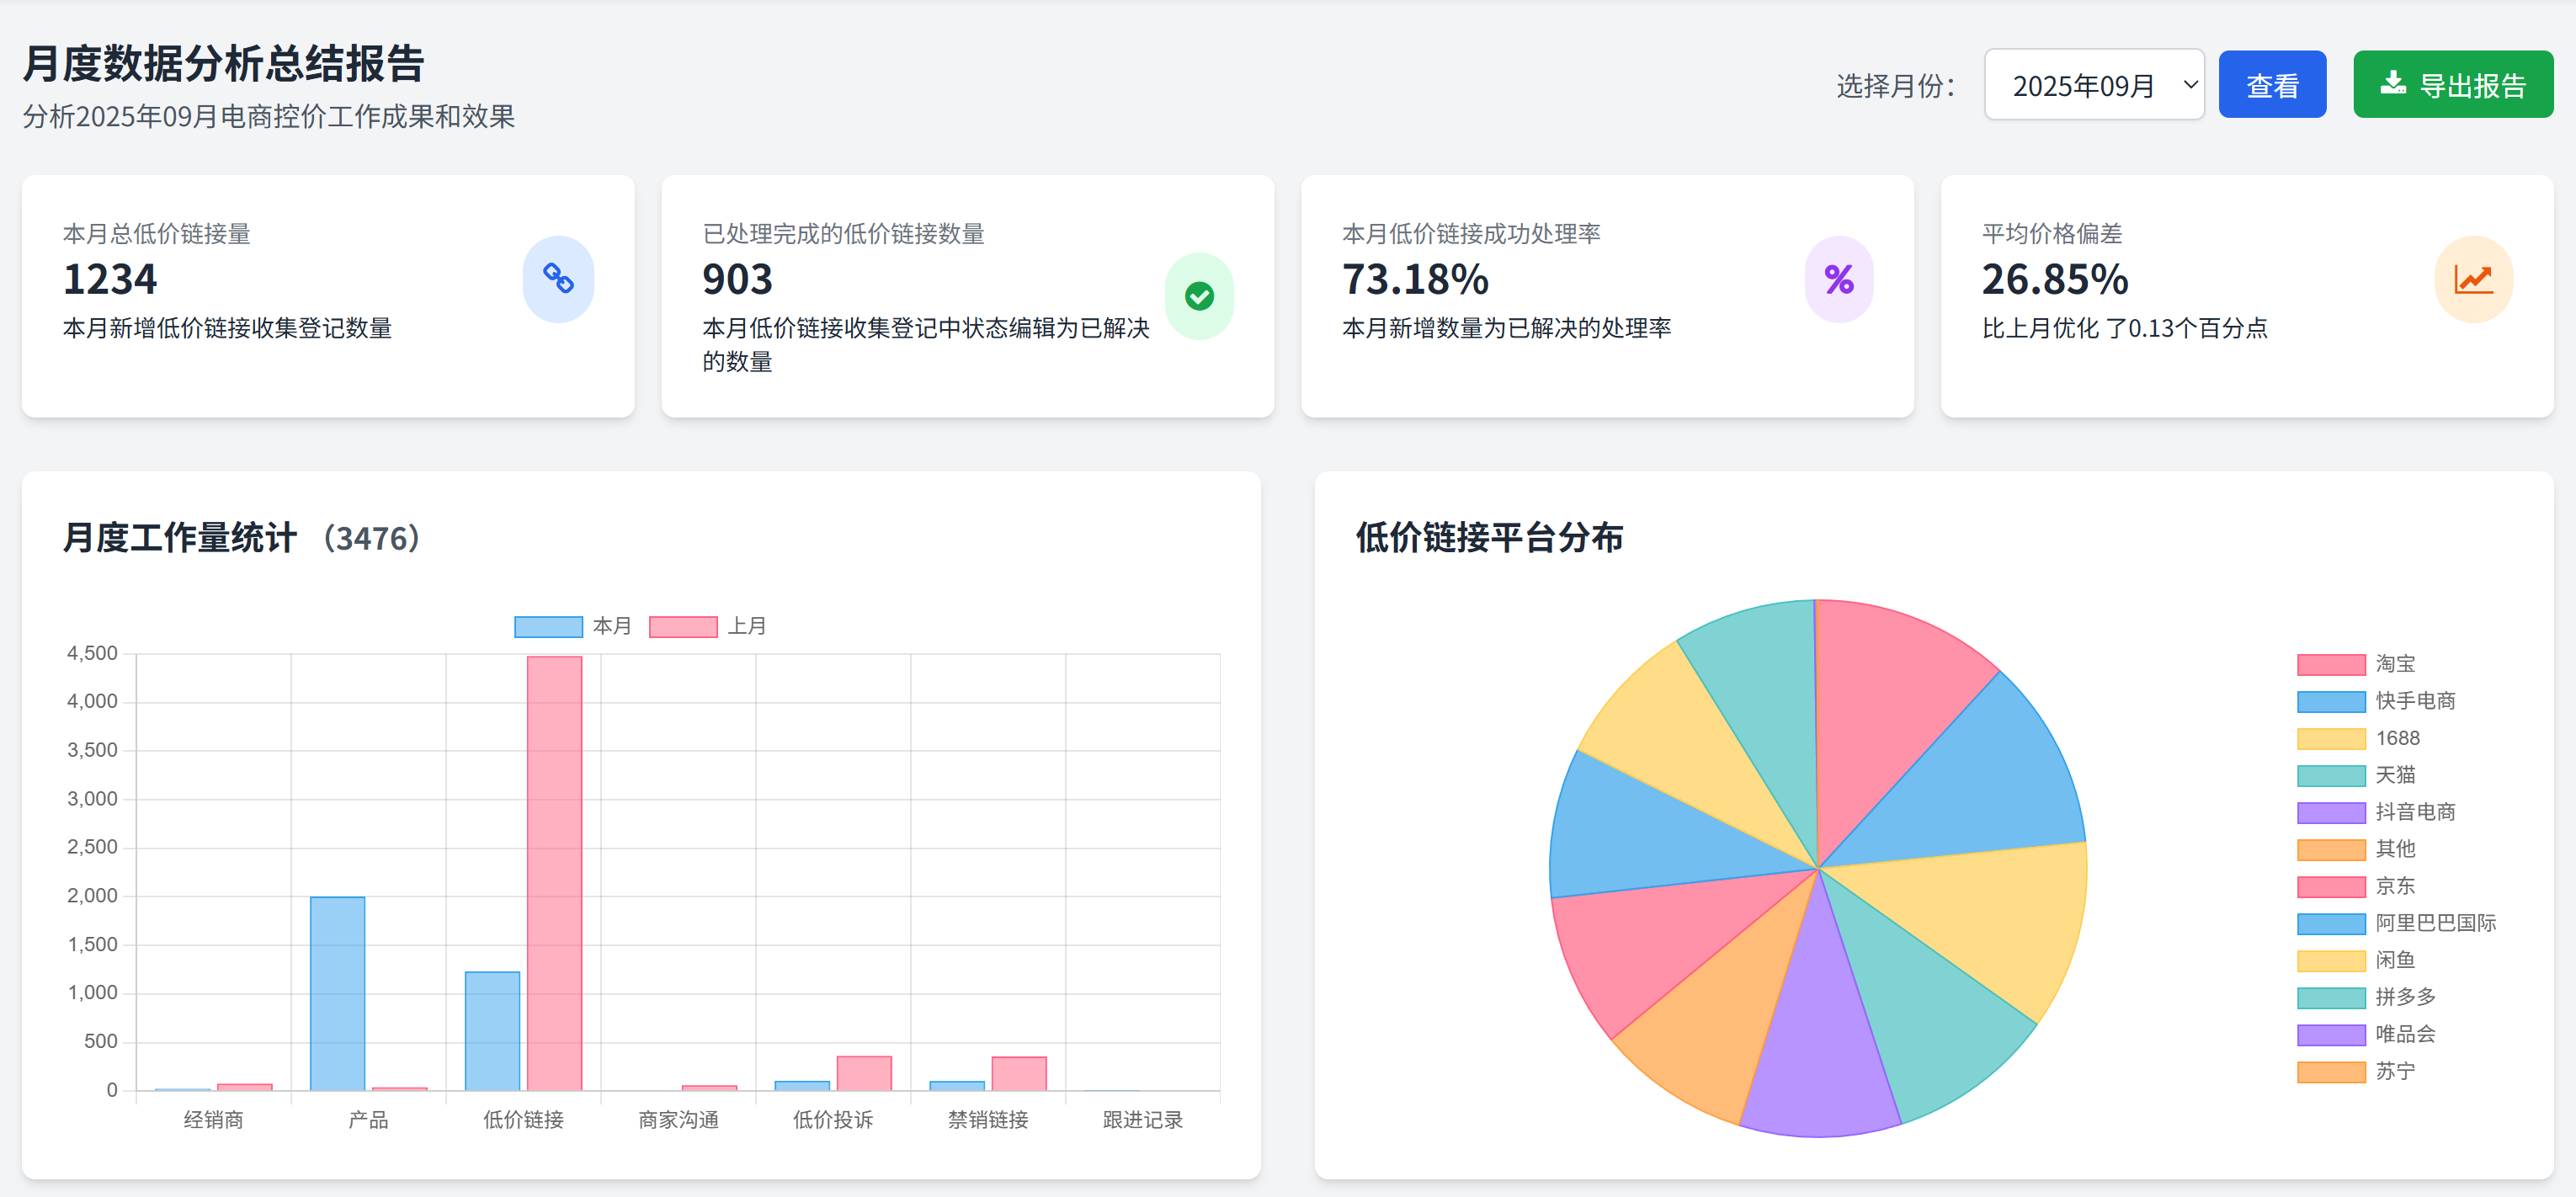Click the 查看 button
The width and height of the screenshot is (2576, 1197).
tap(2271, 85)
